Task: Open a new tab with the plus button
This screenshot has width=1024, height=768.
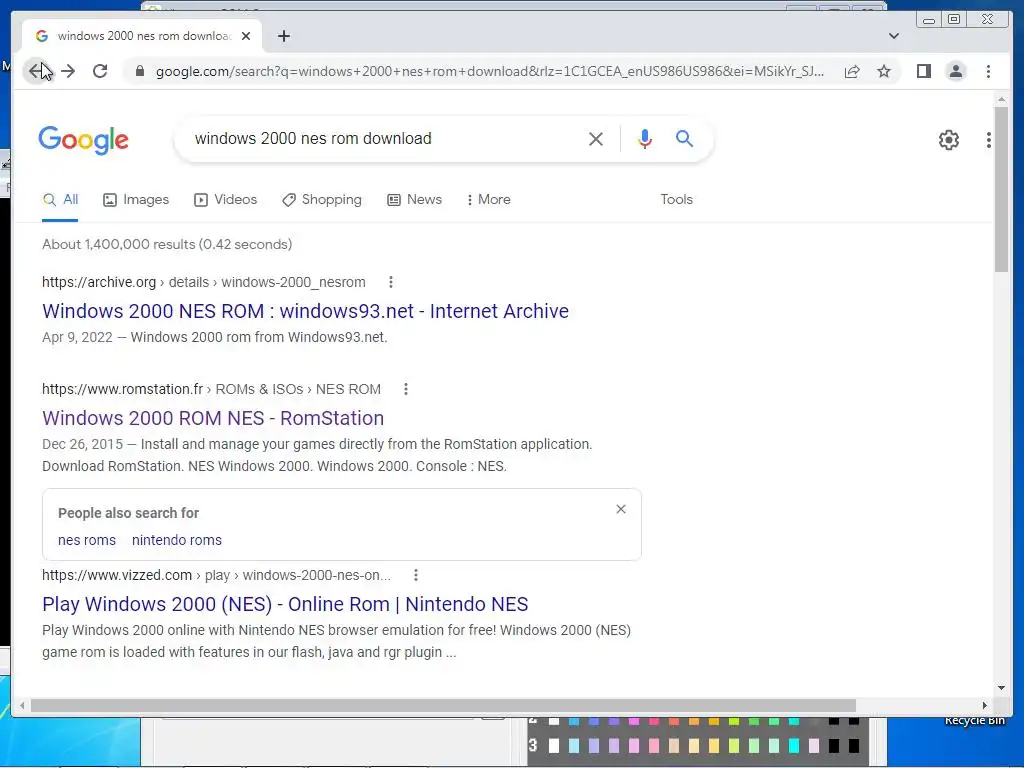Action: click(x=283, y=36)
